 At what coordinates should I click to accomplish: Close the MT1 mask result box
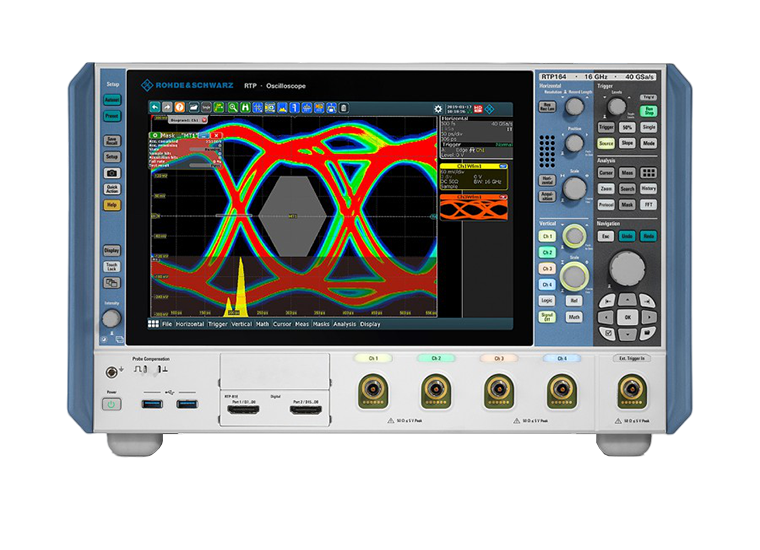click(x=217, y=135)
